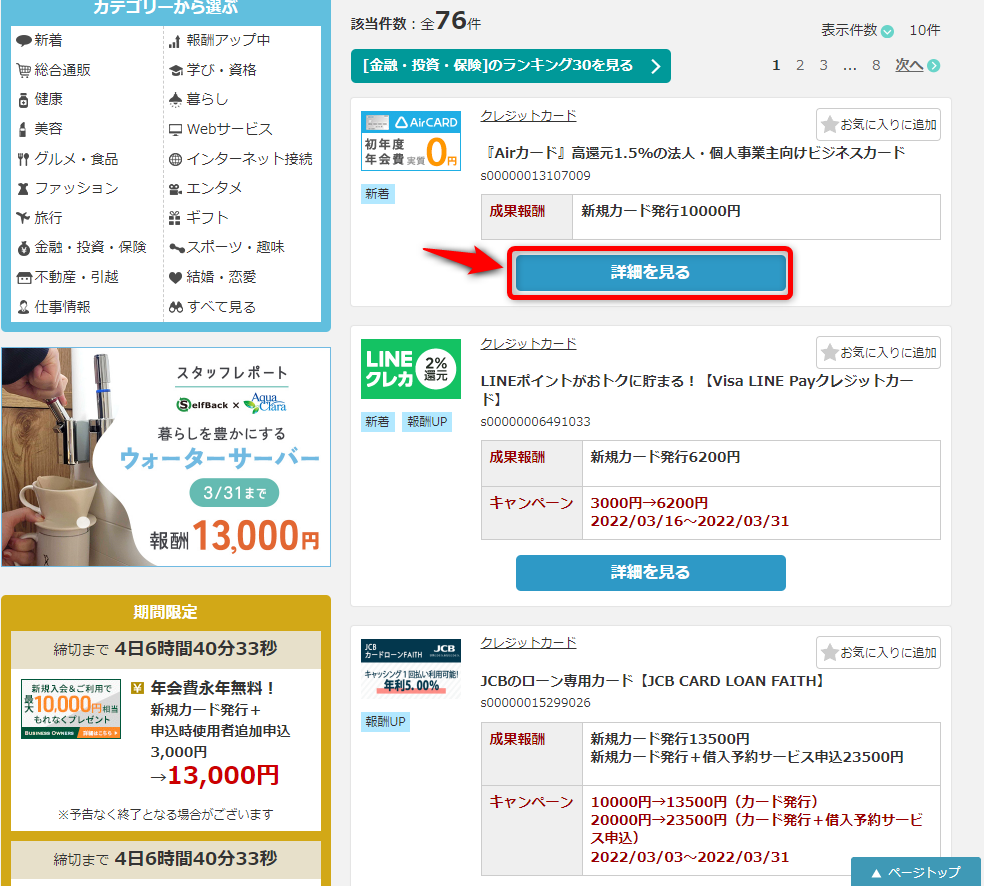The width and height of the screenshot is (984, 886).
Task: Open the ウォーターサーバー staff report banner
Action: [166, 457]
